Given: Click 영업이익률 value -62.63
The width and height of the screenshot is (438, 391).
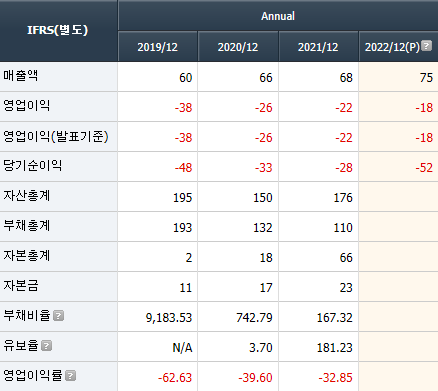Looking at the screenshot, I should tap(175, 378).
